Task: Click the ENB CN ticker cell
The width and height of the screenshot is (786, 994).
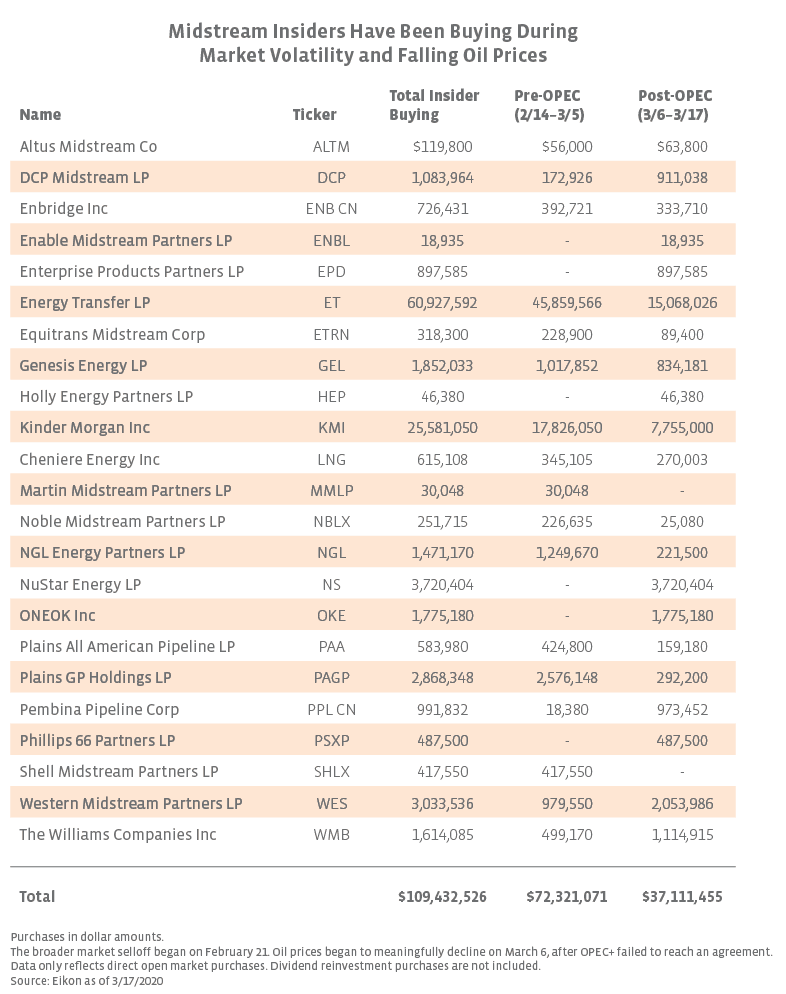Action: click(332, 209)
